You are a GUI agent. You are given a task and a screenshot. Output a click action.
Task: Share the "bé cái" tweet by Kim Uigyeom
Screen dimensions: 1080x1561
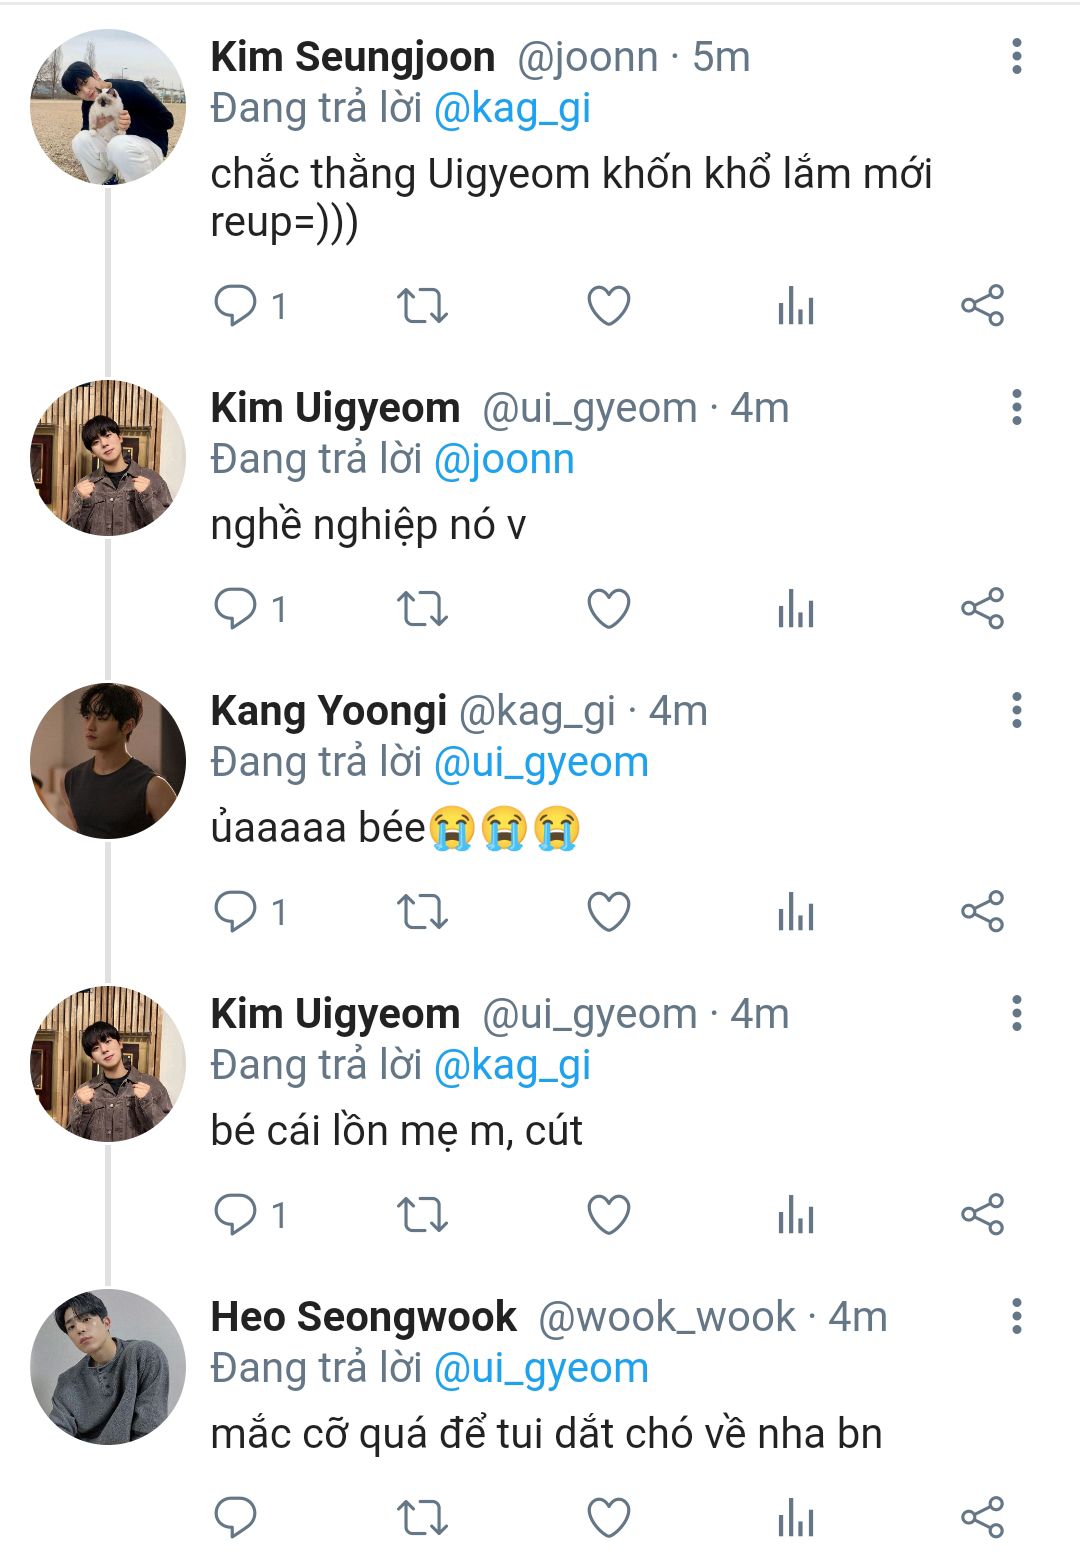point(982,1215)
